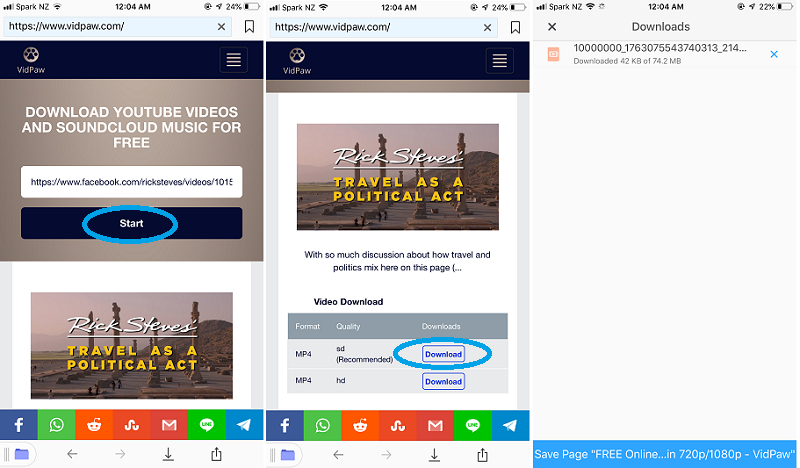Tap Save Page FREE Online banner
The image size is (800, 468).
pyautogui.click(x=665, y=454)
